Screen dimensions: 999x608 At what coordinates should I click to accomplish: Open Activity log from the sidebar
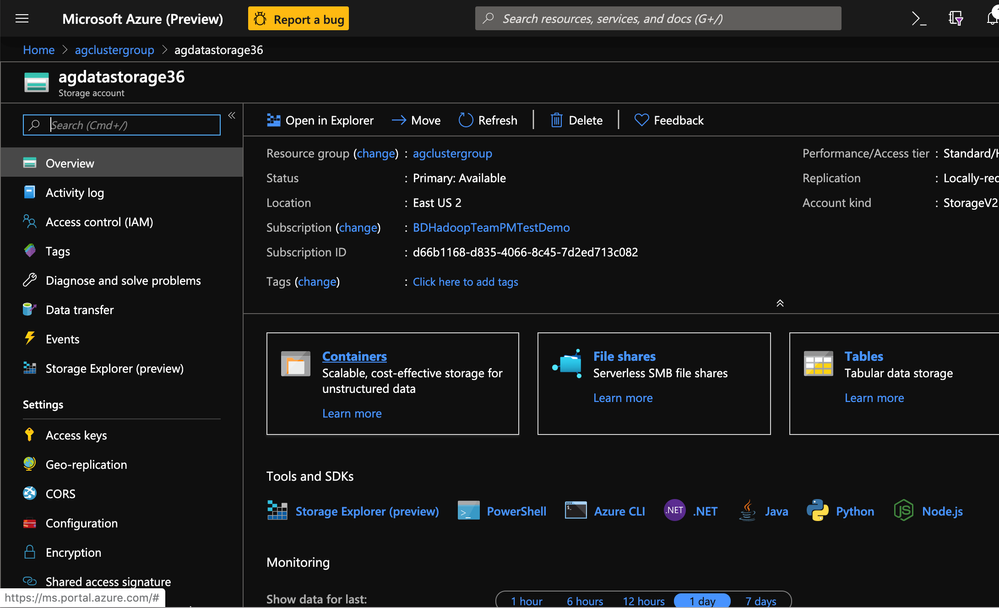tap(74, 193)
